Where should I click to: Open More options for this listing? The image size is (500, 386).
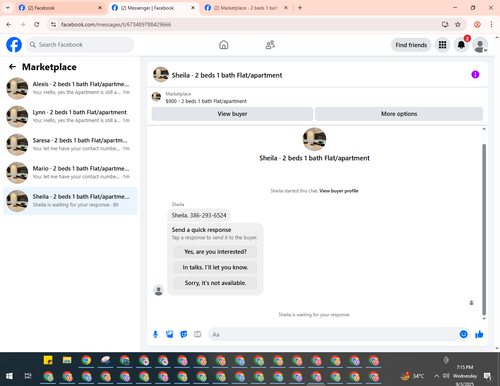coord(399,114)
